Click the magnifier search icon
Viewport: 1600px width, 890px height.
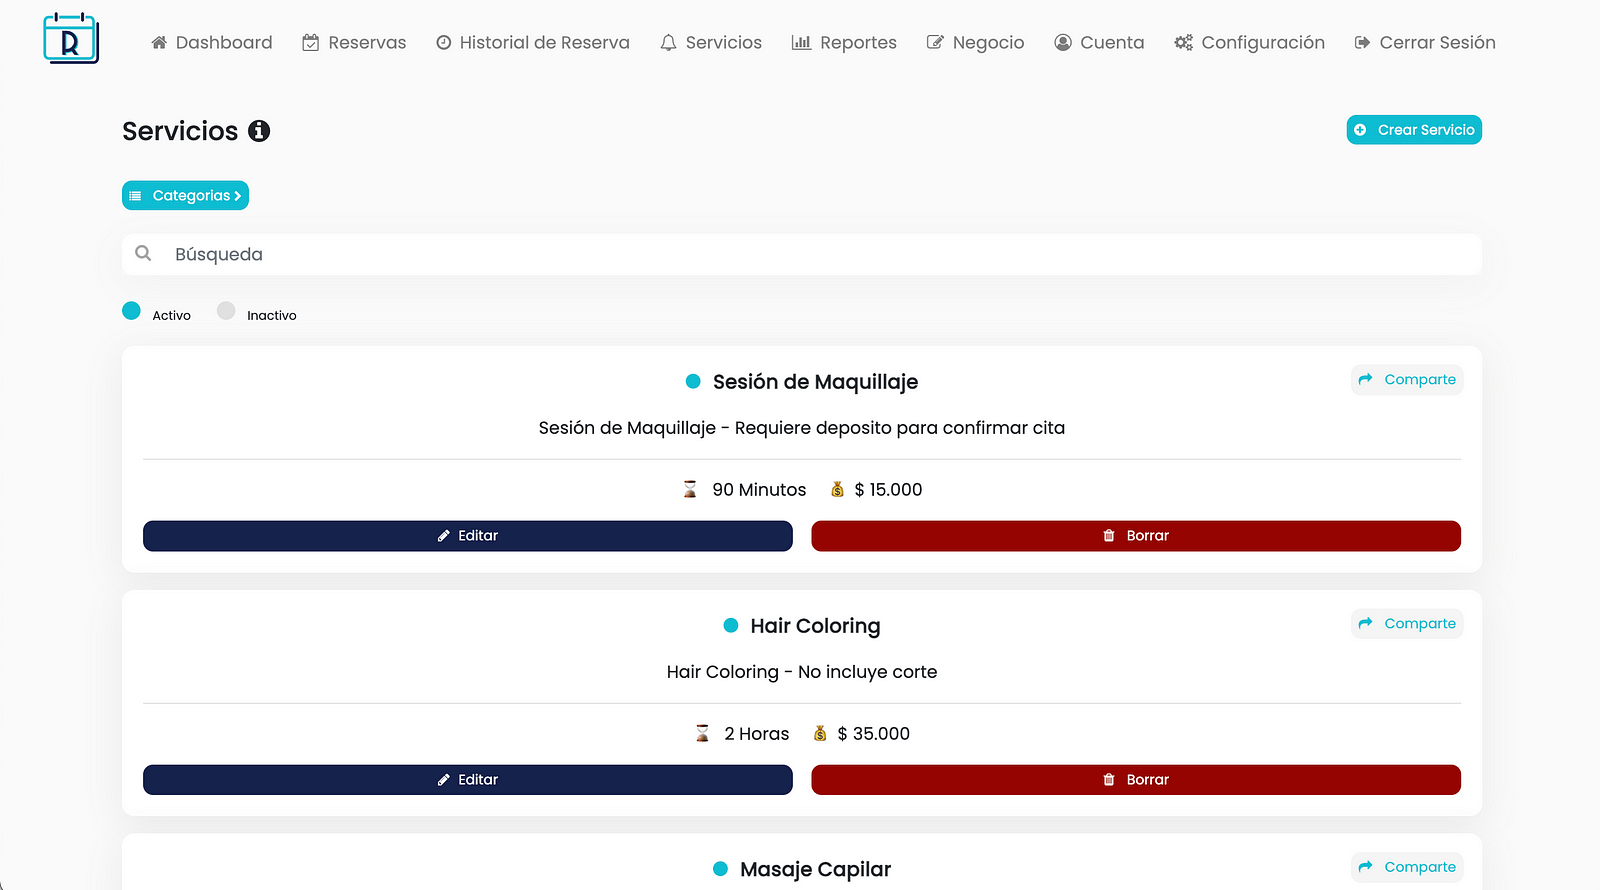point(143,253)
